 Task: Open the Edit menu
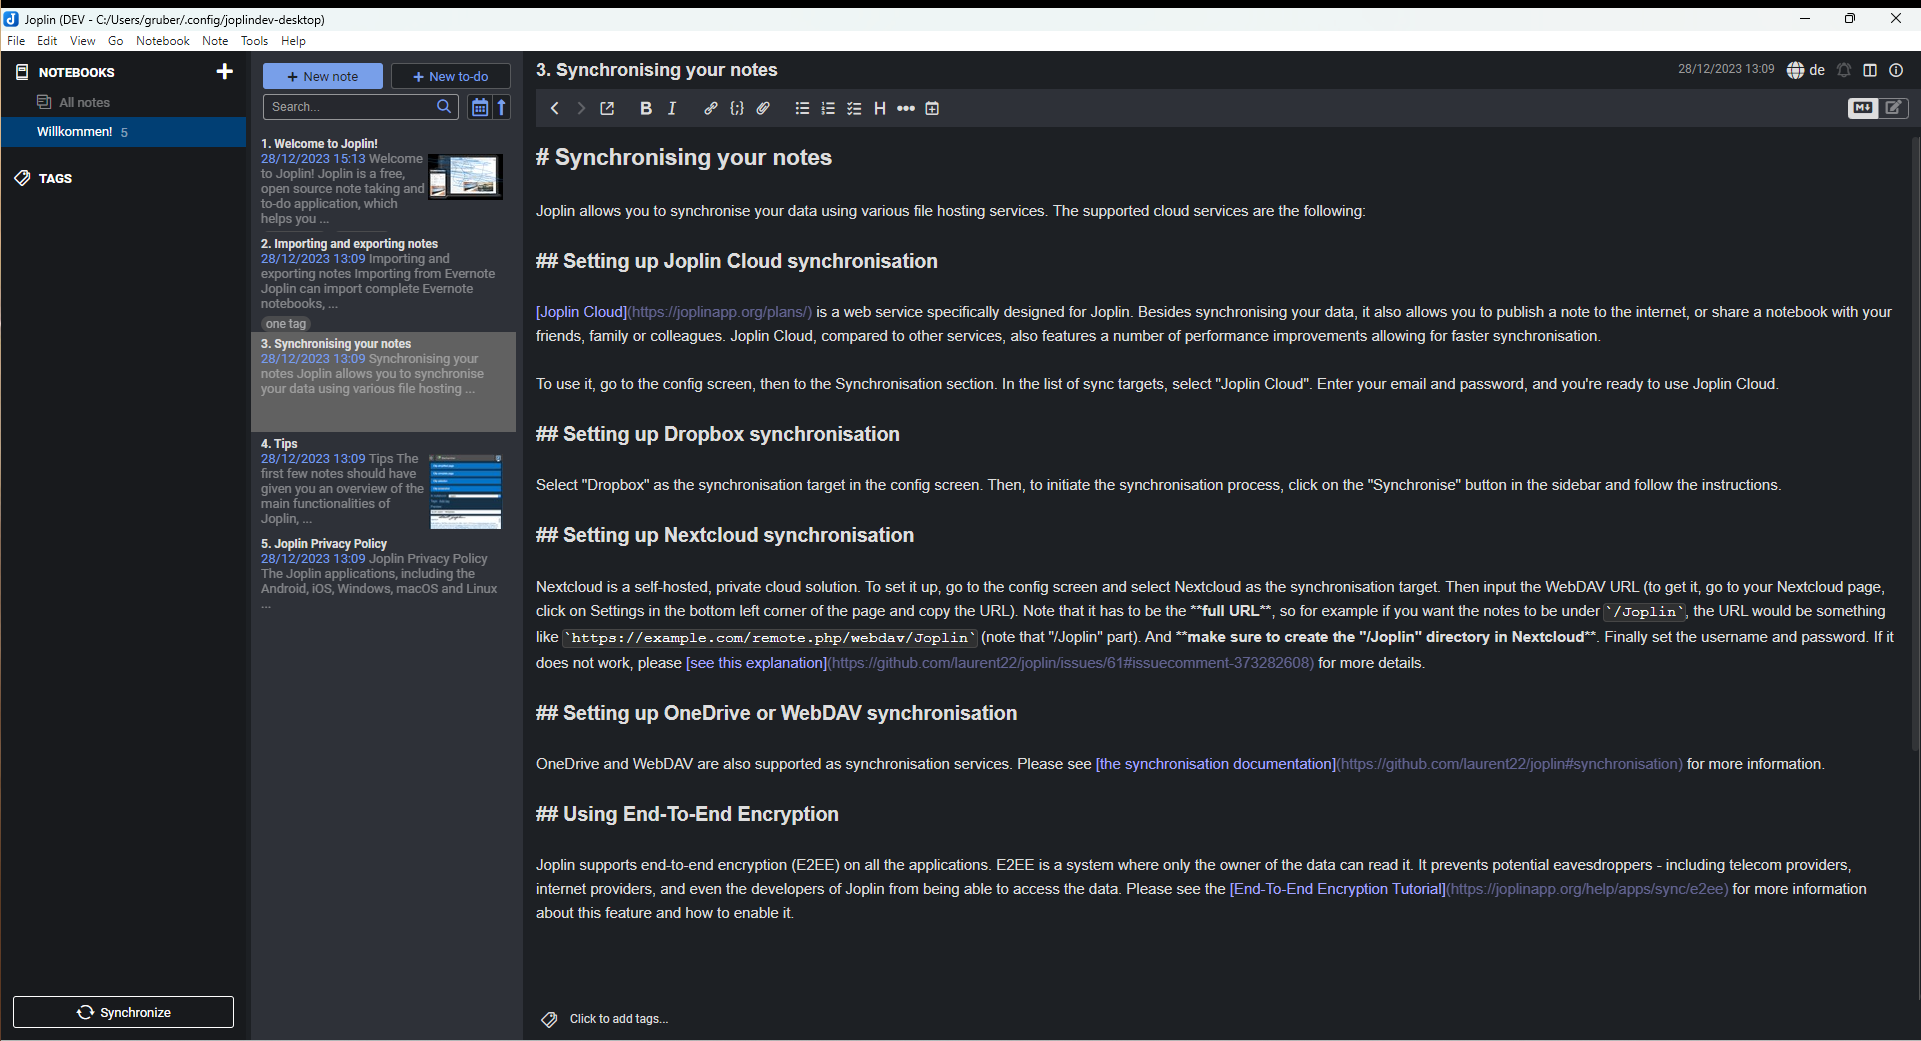[x=47, y=41]
